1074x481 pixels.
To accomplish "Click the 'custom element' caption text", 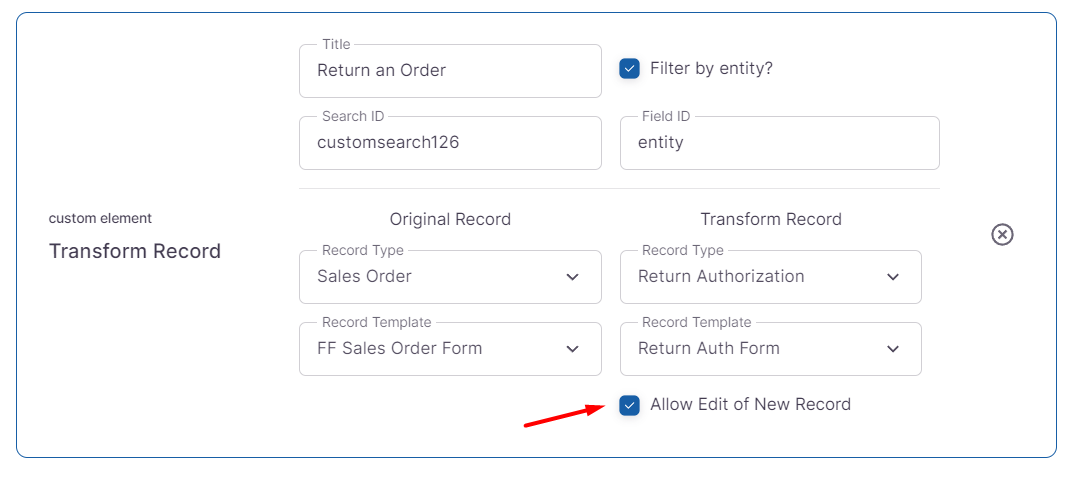I will (100, 218).
